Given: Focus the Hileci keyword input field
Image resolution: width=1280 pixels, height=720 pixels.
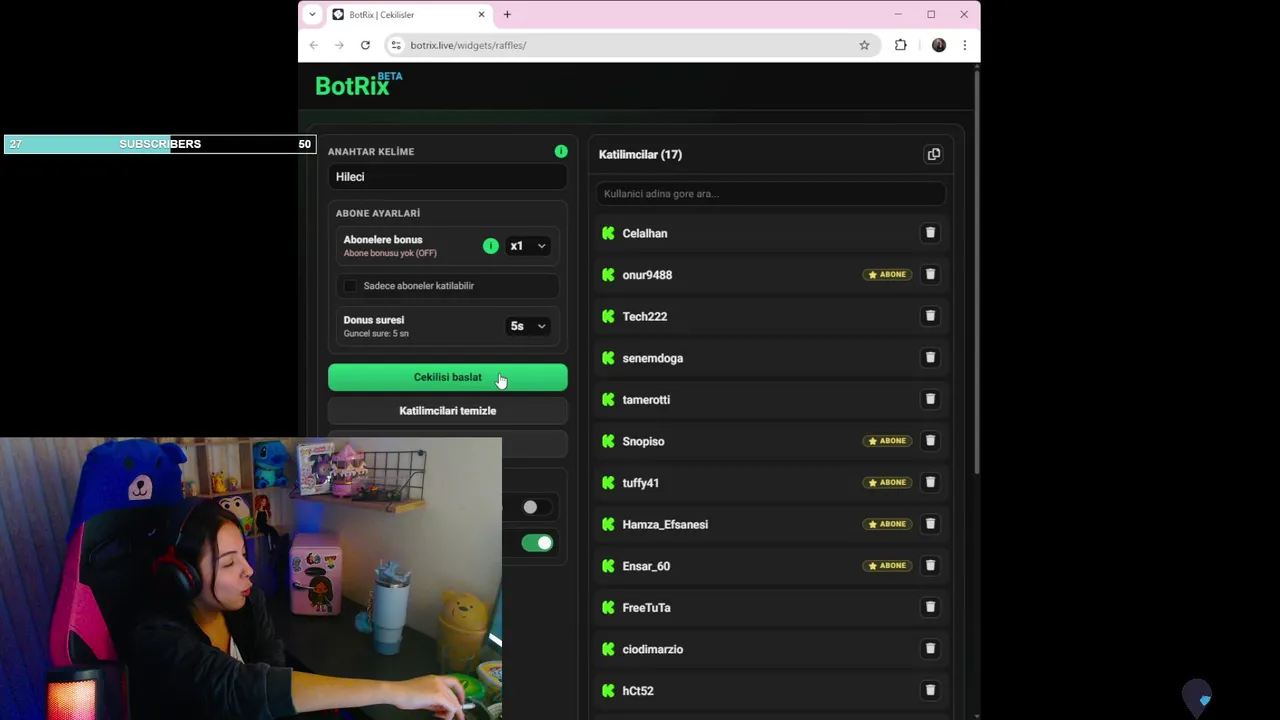Looking at the screenshot, I should coord(447,177).
